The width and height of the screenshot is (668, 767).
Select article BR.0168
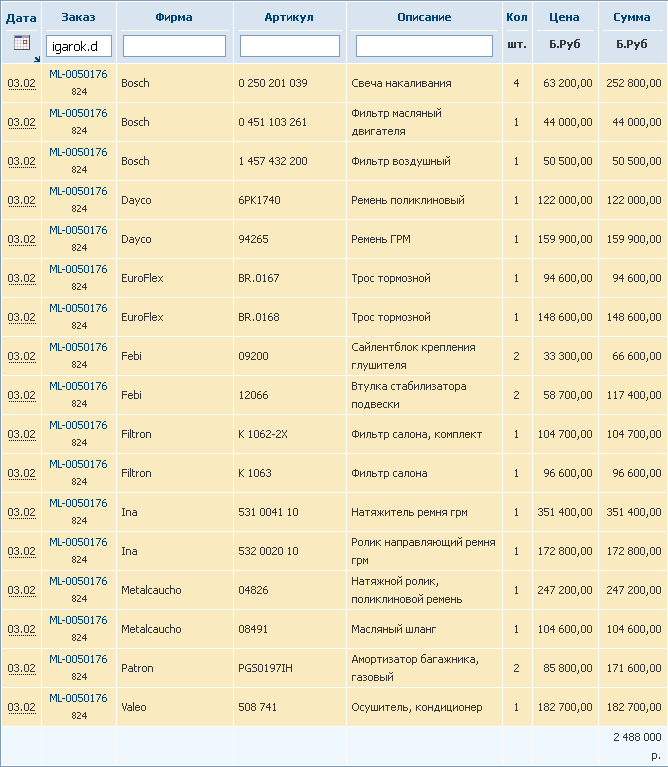(x=259, y=317)
